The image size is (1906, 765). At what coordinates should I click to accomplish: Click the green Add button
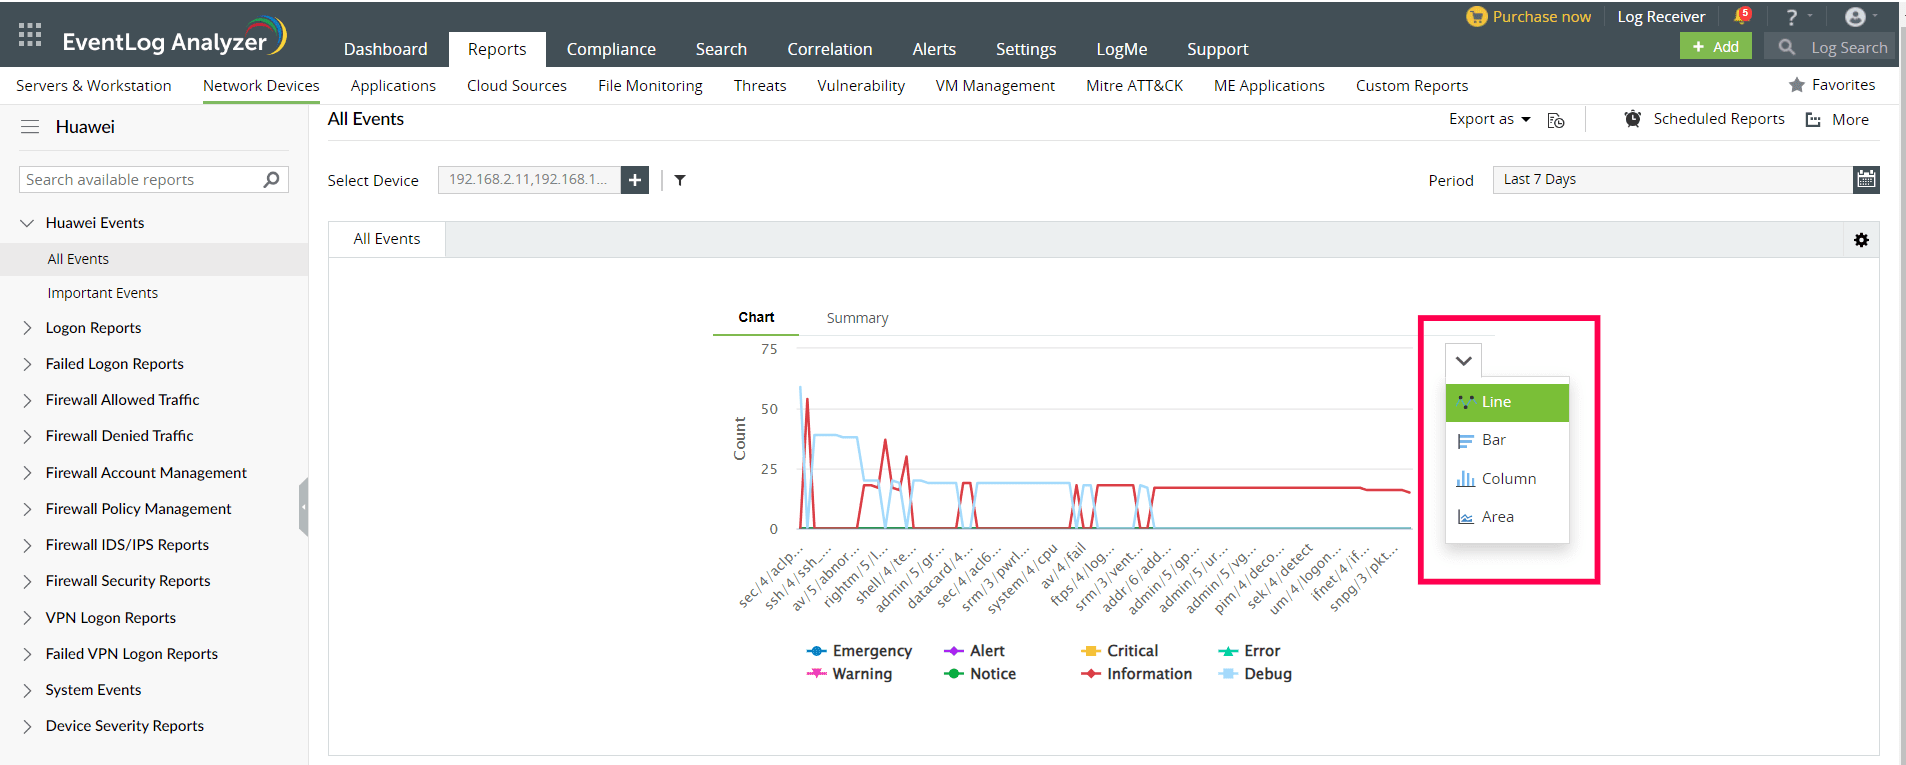click(x=1715, y=47)
